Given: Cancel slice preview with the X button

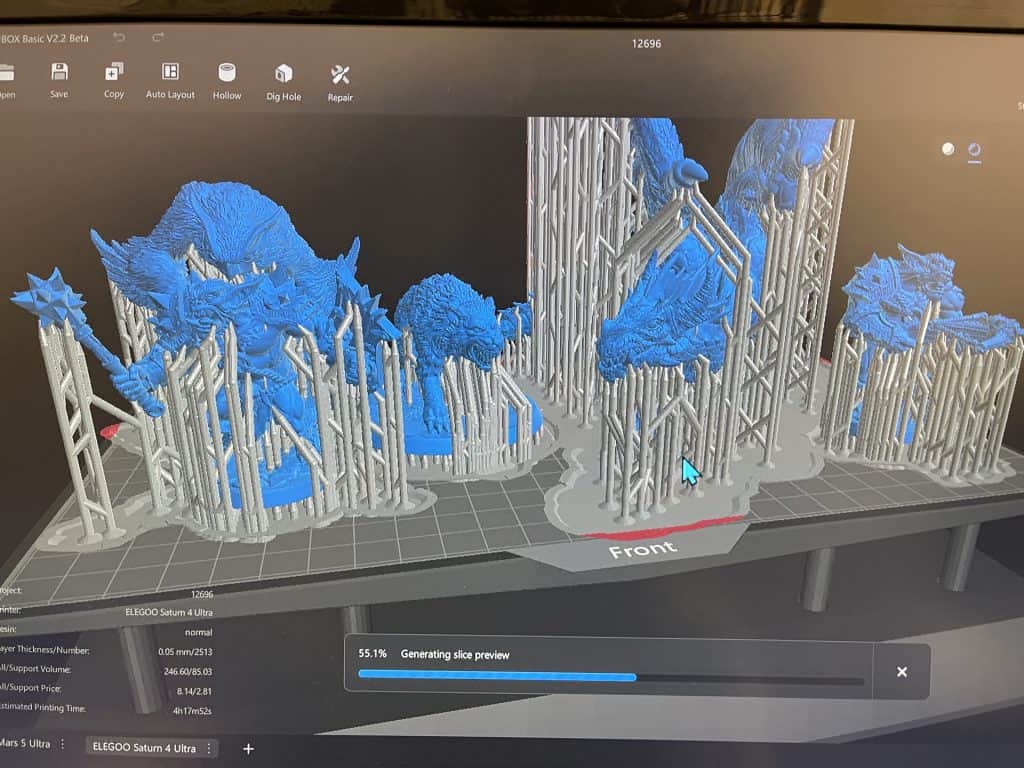Looking at the screenshot, I should click(x=902, y=671).
